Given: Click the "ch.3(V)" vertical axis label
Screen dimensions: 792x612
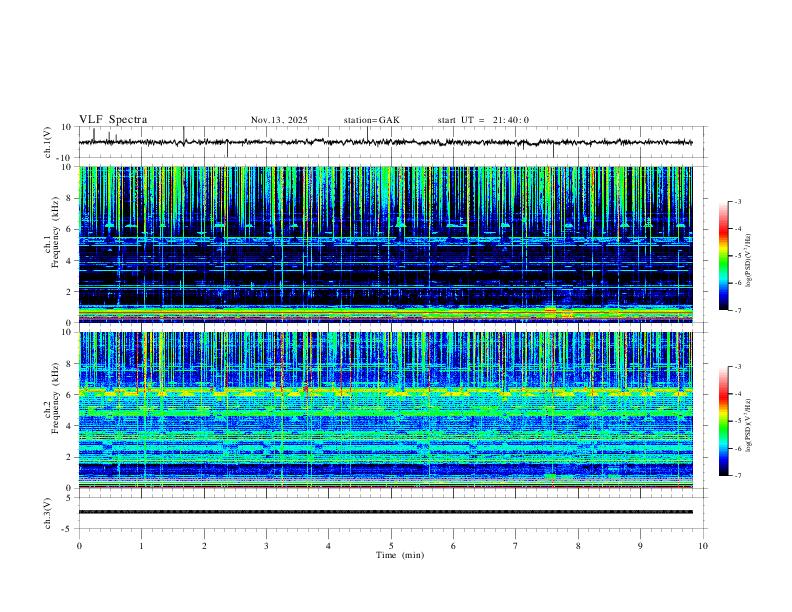Looking at the screenshot, I should (x=47, y=513).
